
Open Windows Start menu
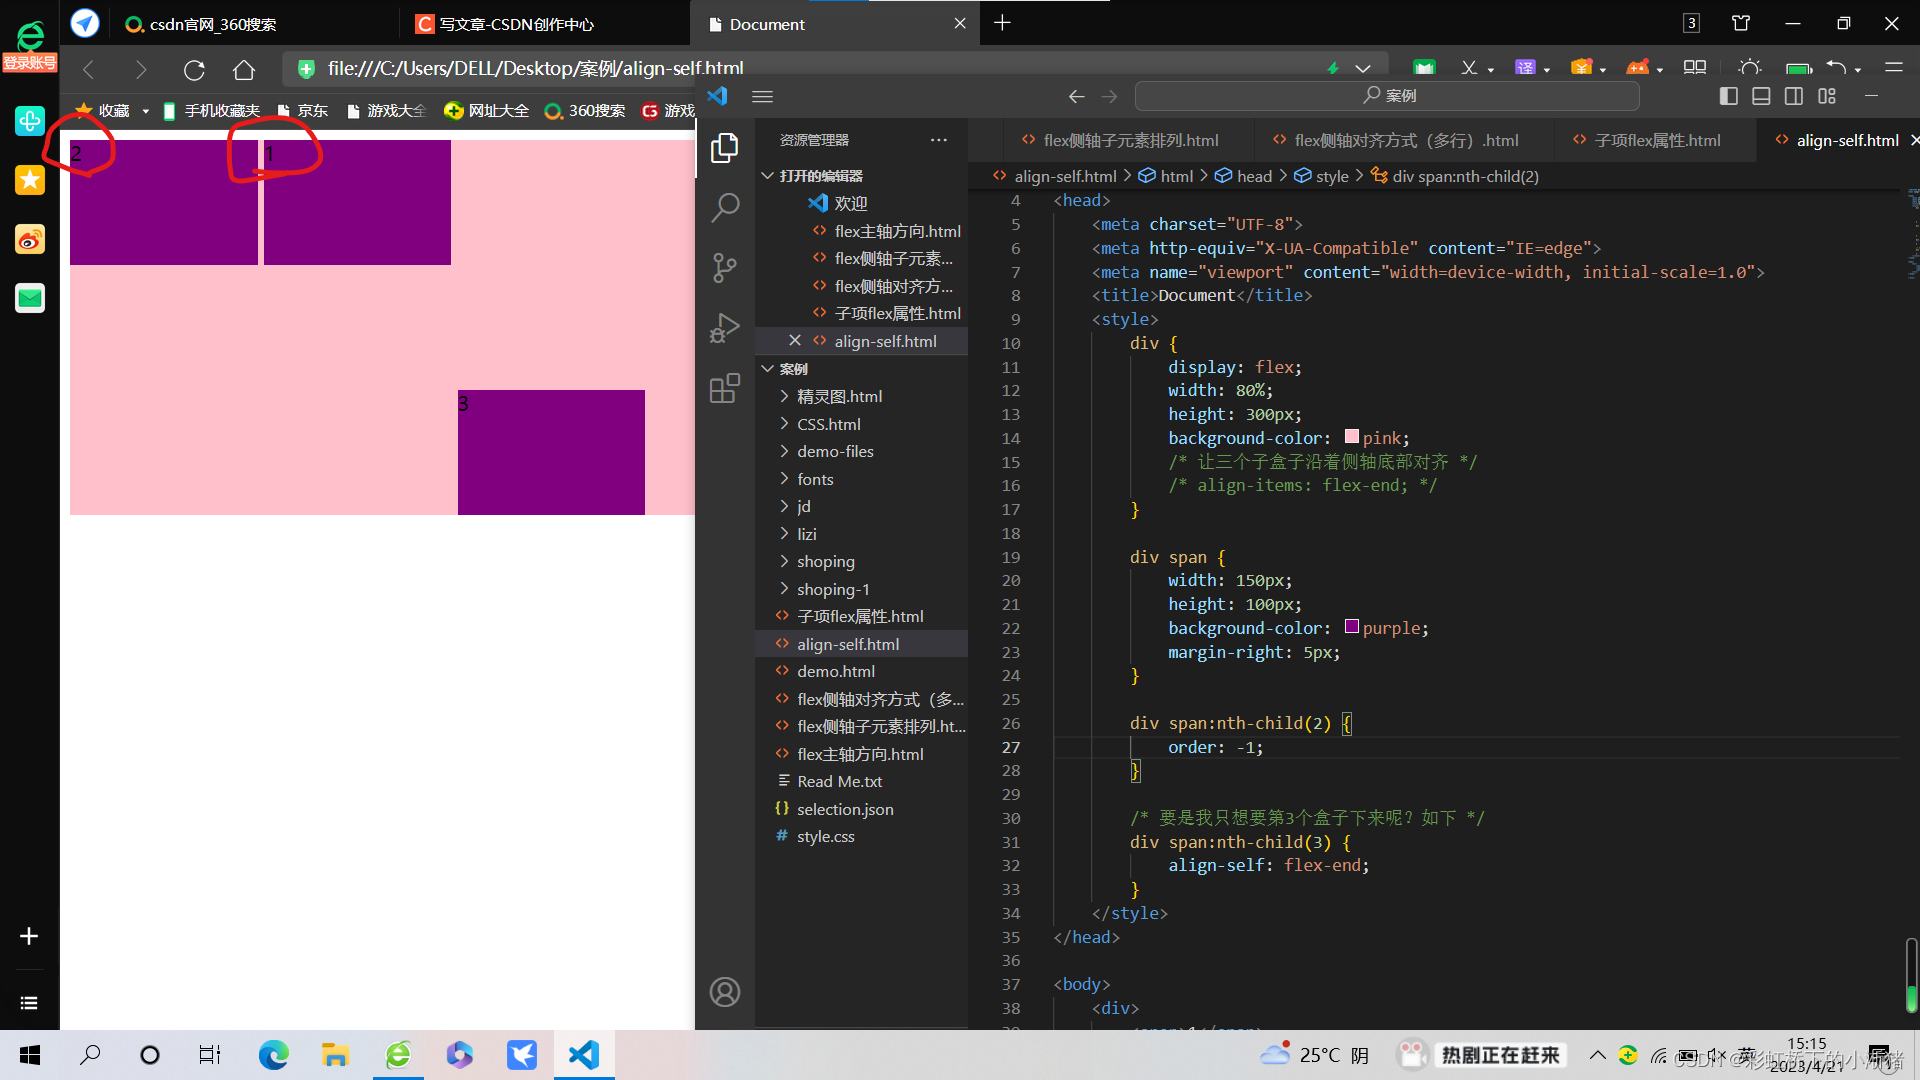click(30, 1055)
